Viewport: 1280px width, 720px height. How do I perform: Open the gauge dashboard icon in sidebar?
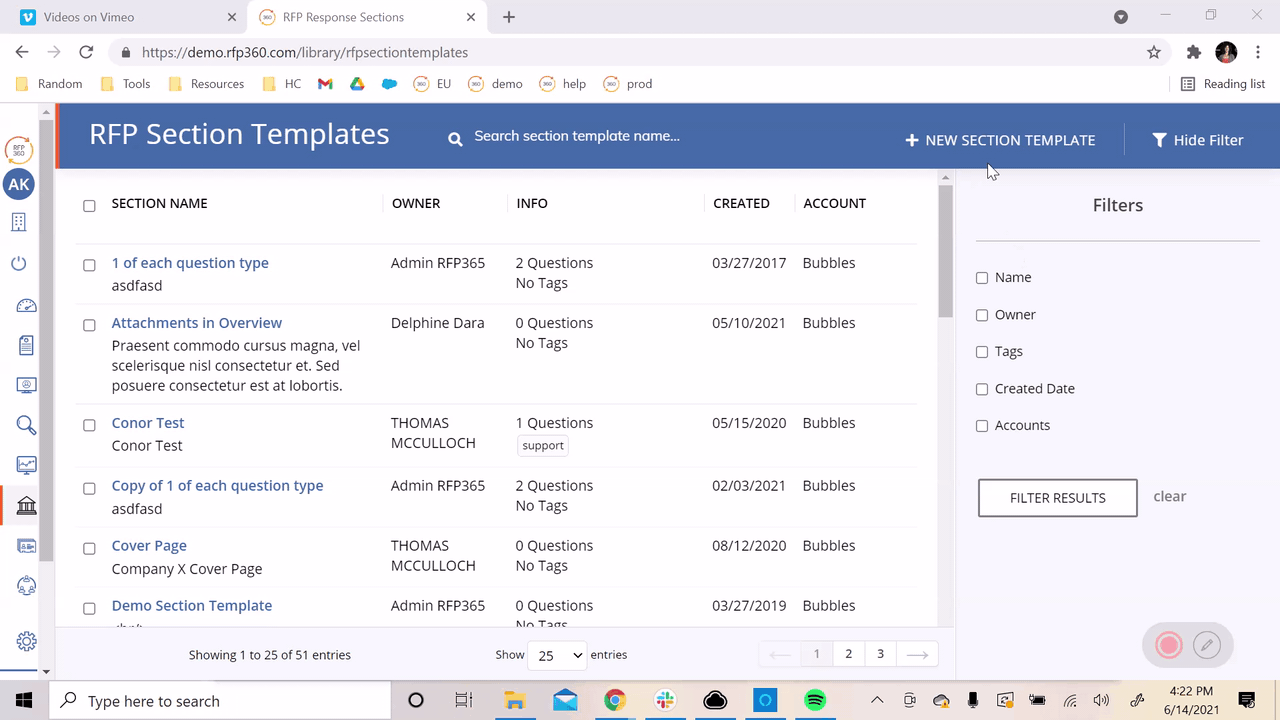[26, 305]
